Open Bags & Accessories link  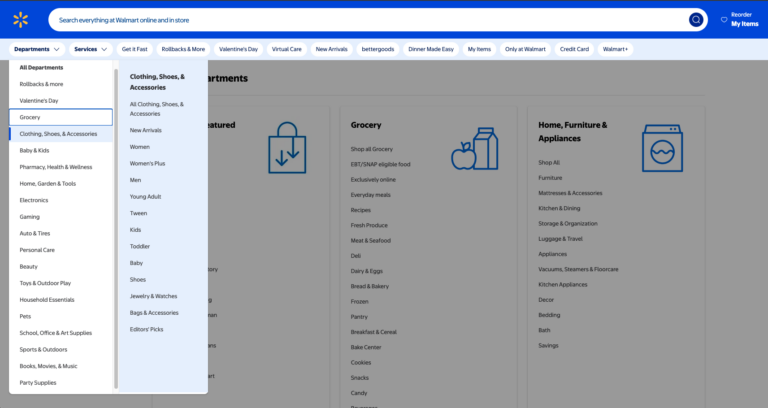click(154, 313)
